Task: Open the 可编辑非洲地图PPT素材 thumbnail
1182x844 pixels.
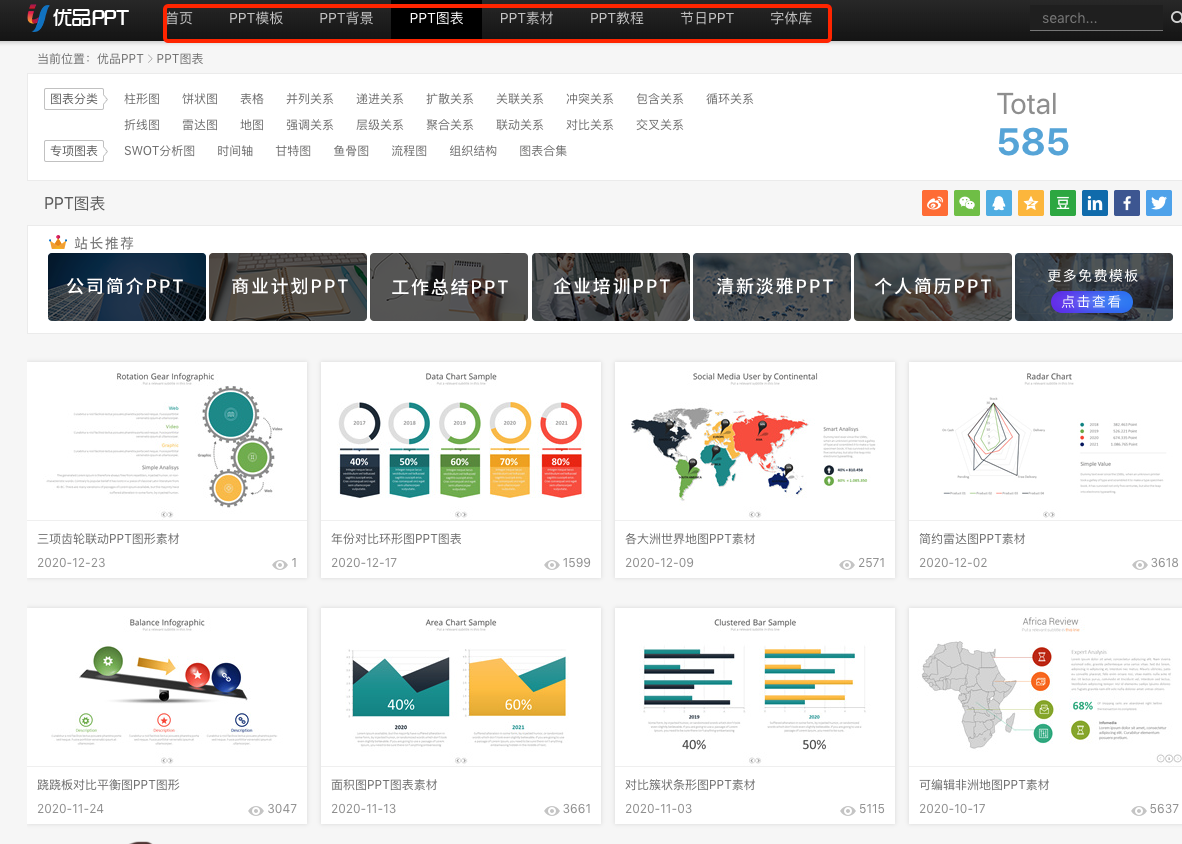Action: click(1044, 686)
